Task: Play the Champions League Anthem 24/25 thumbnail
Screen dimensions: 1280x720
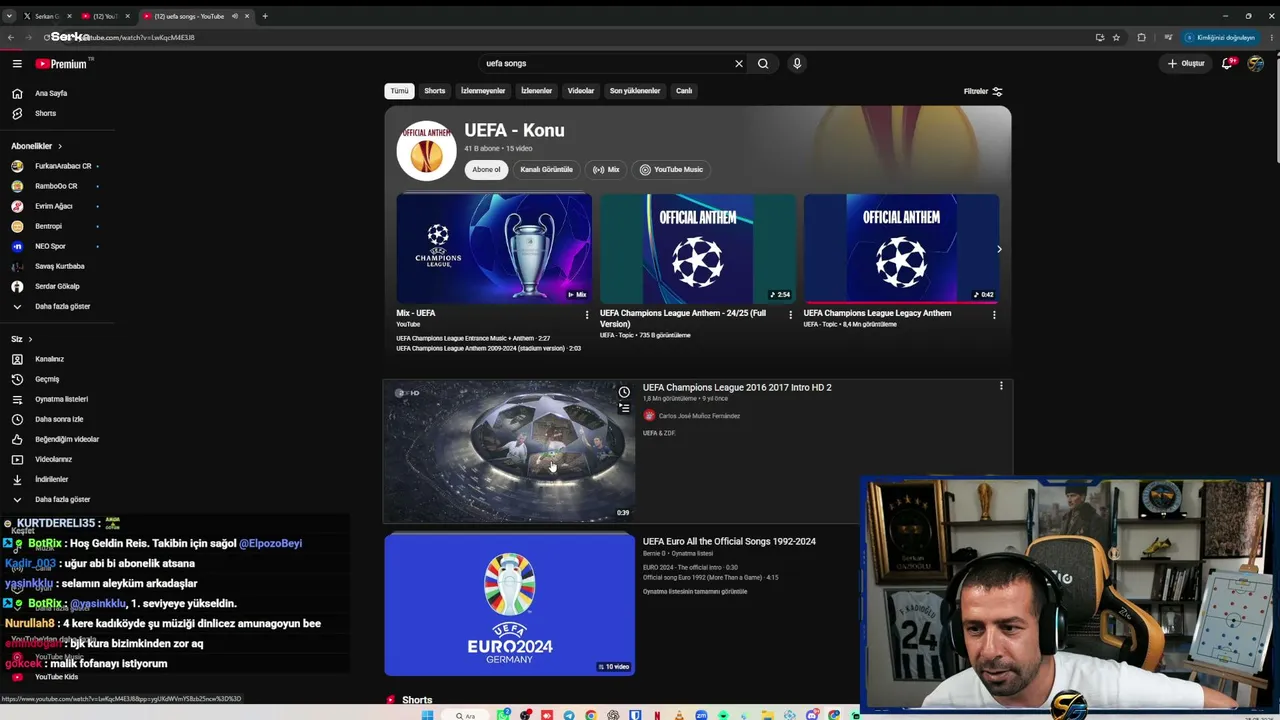Action: pyautogui.click(x=698, y=248)
